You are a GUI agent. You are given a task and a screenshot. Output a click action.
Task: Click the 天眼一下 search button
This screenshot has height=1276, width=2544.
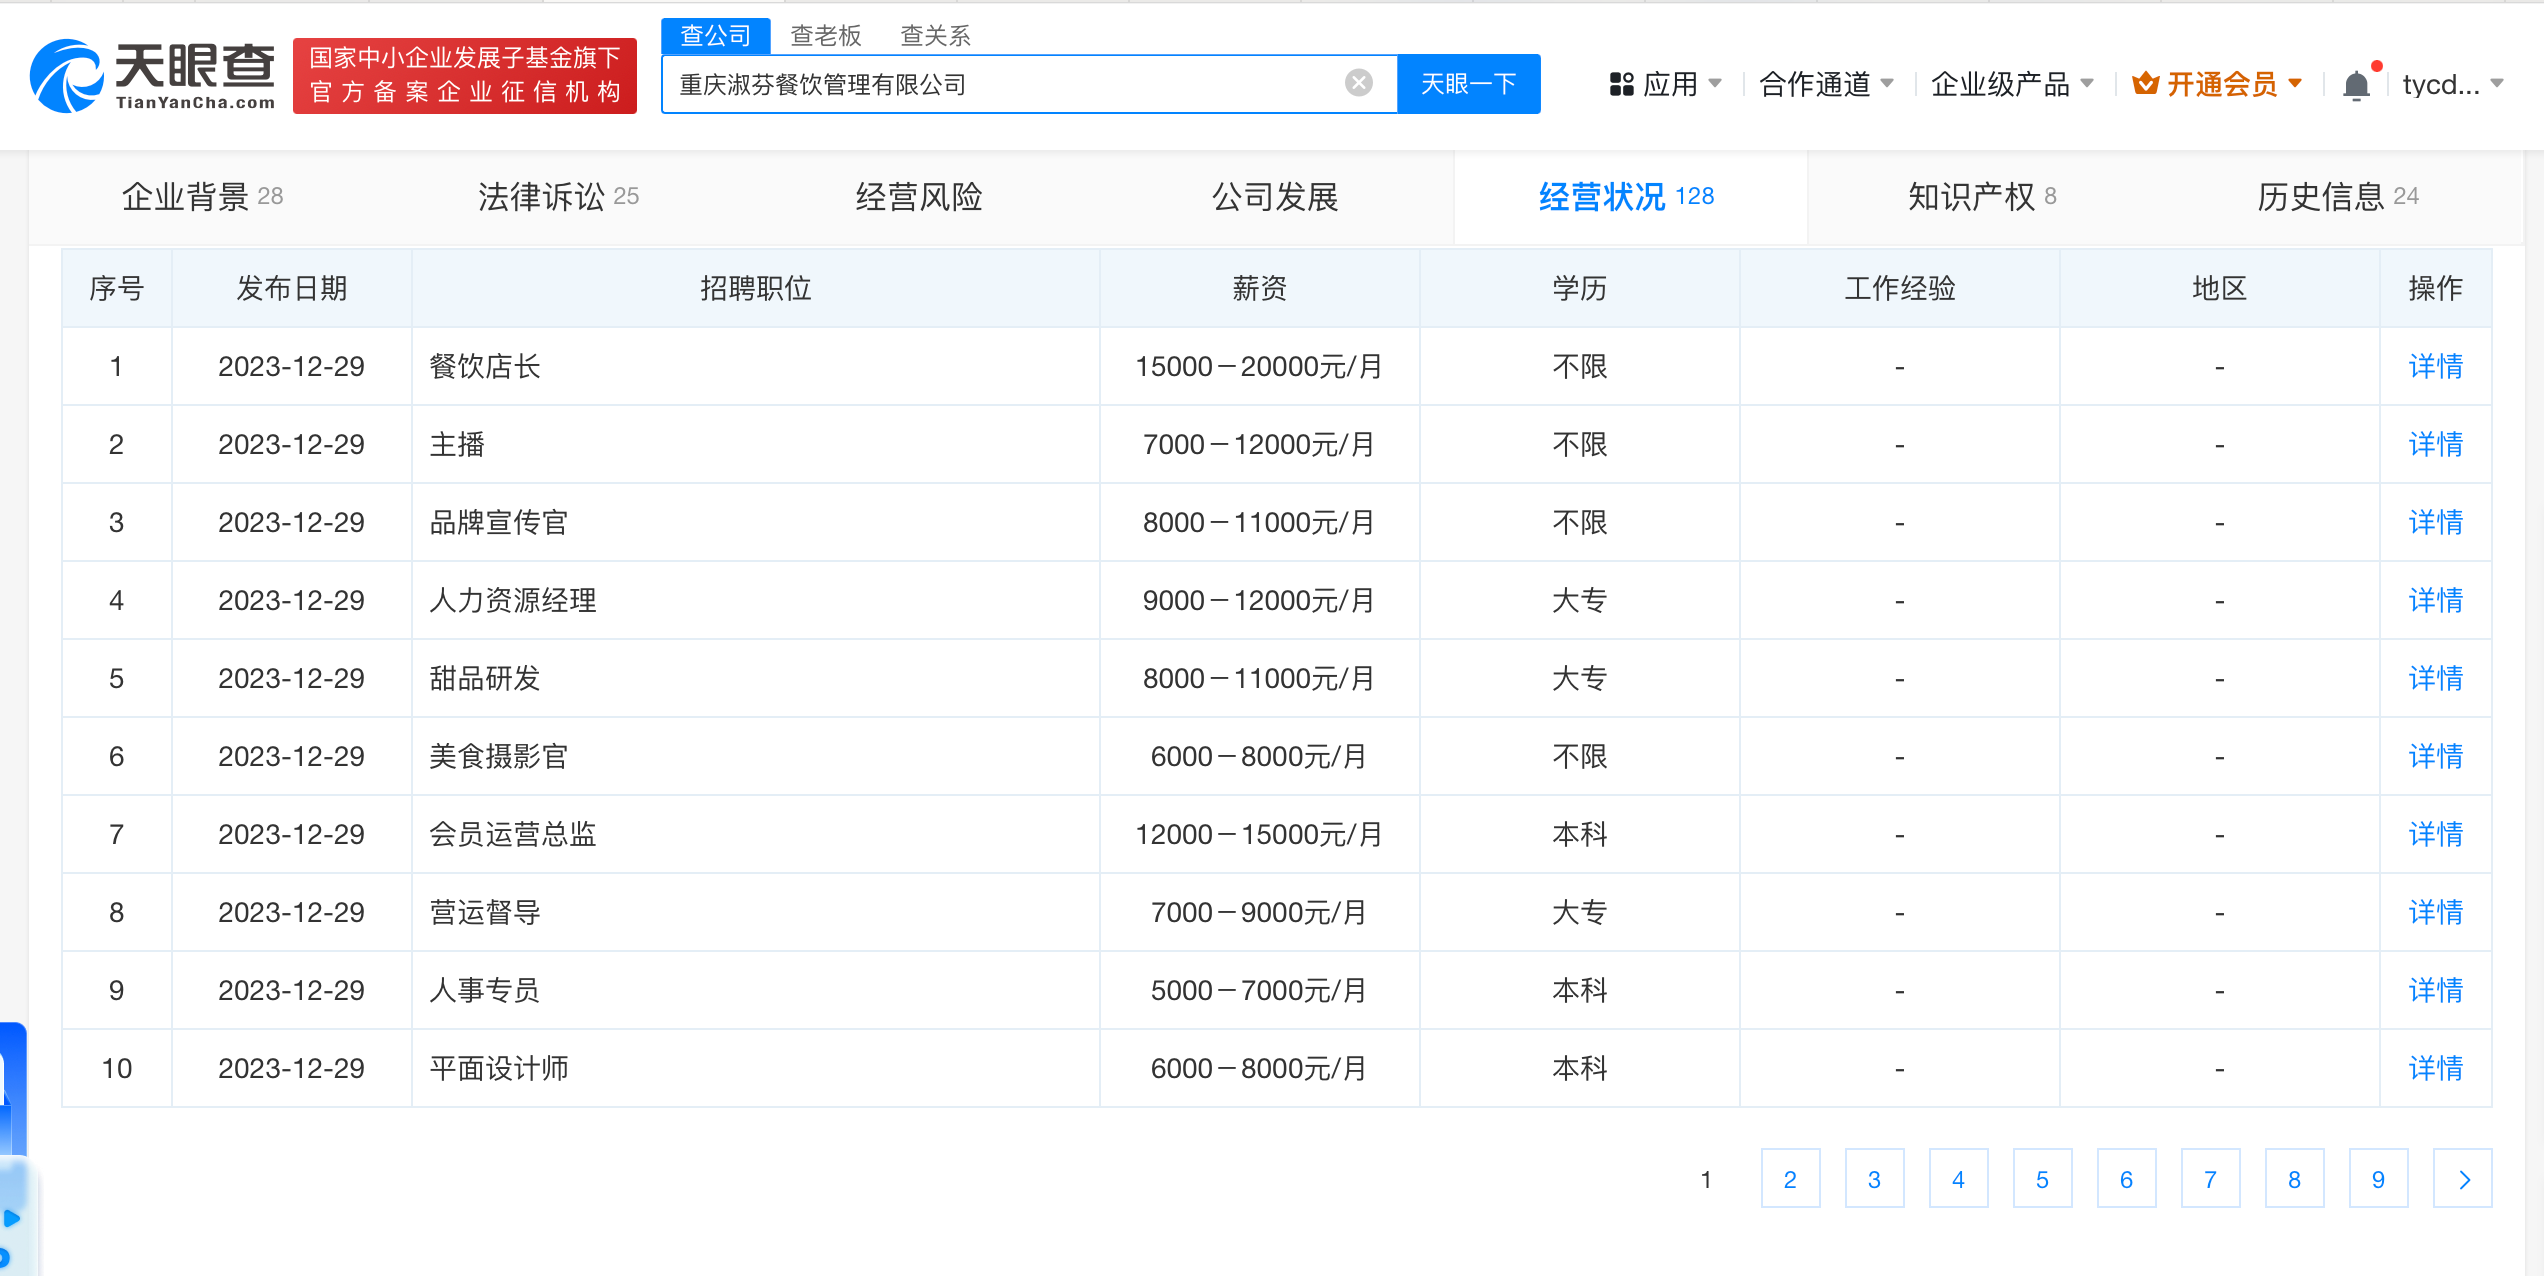[1468, 84]
